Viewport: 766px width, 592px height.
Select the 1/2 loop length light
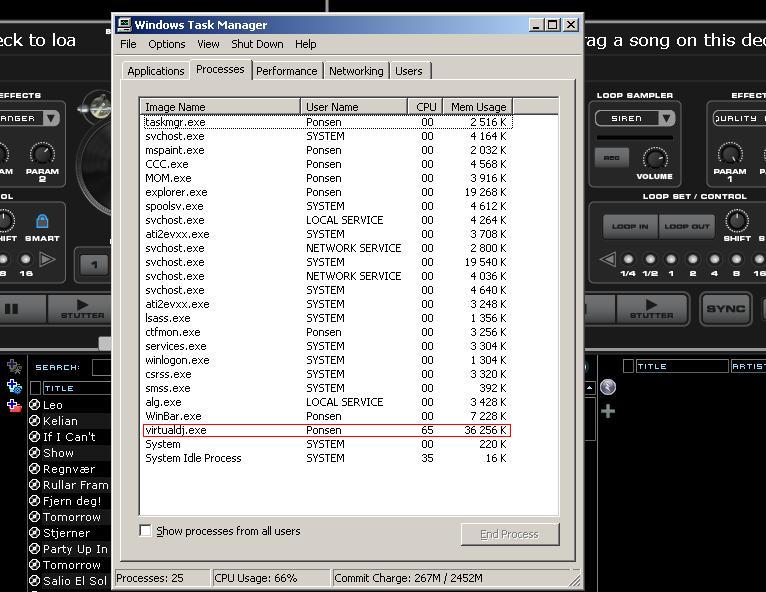(650, 259)
